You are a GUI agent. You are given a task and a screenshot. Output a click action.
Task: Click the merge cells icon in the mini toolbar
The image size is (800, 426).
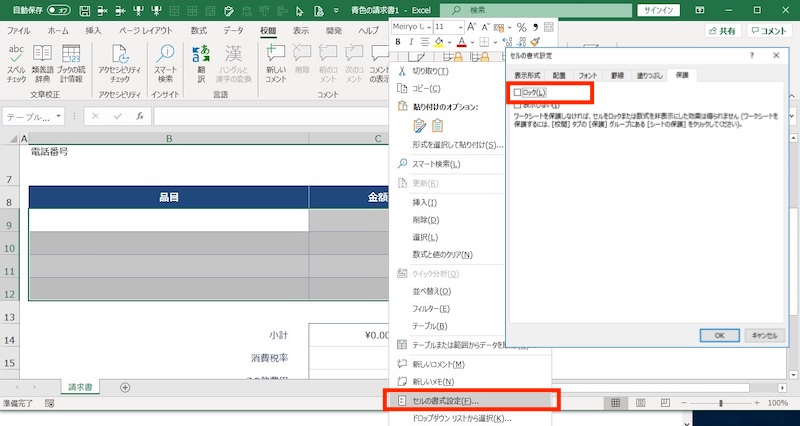[549, 27]
